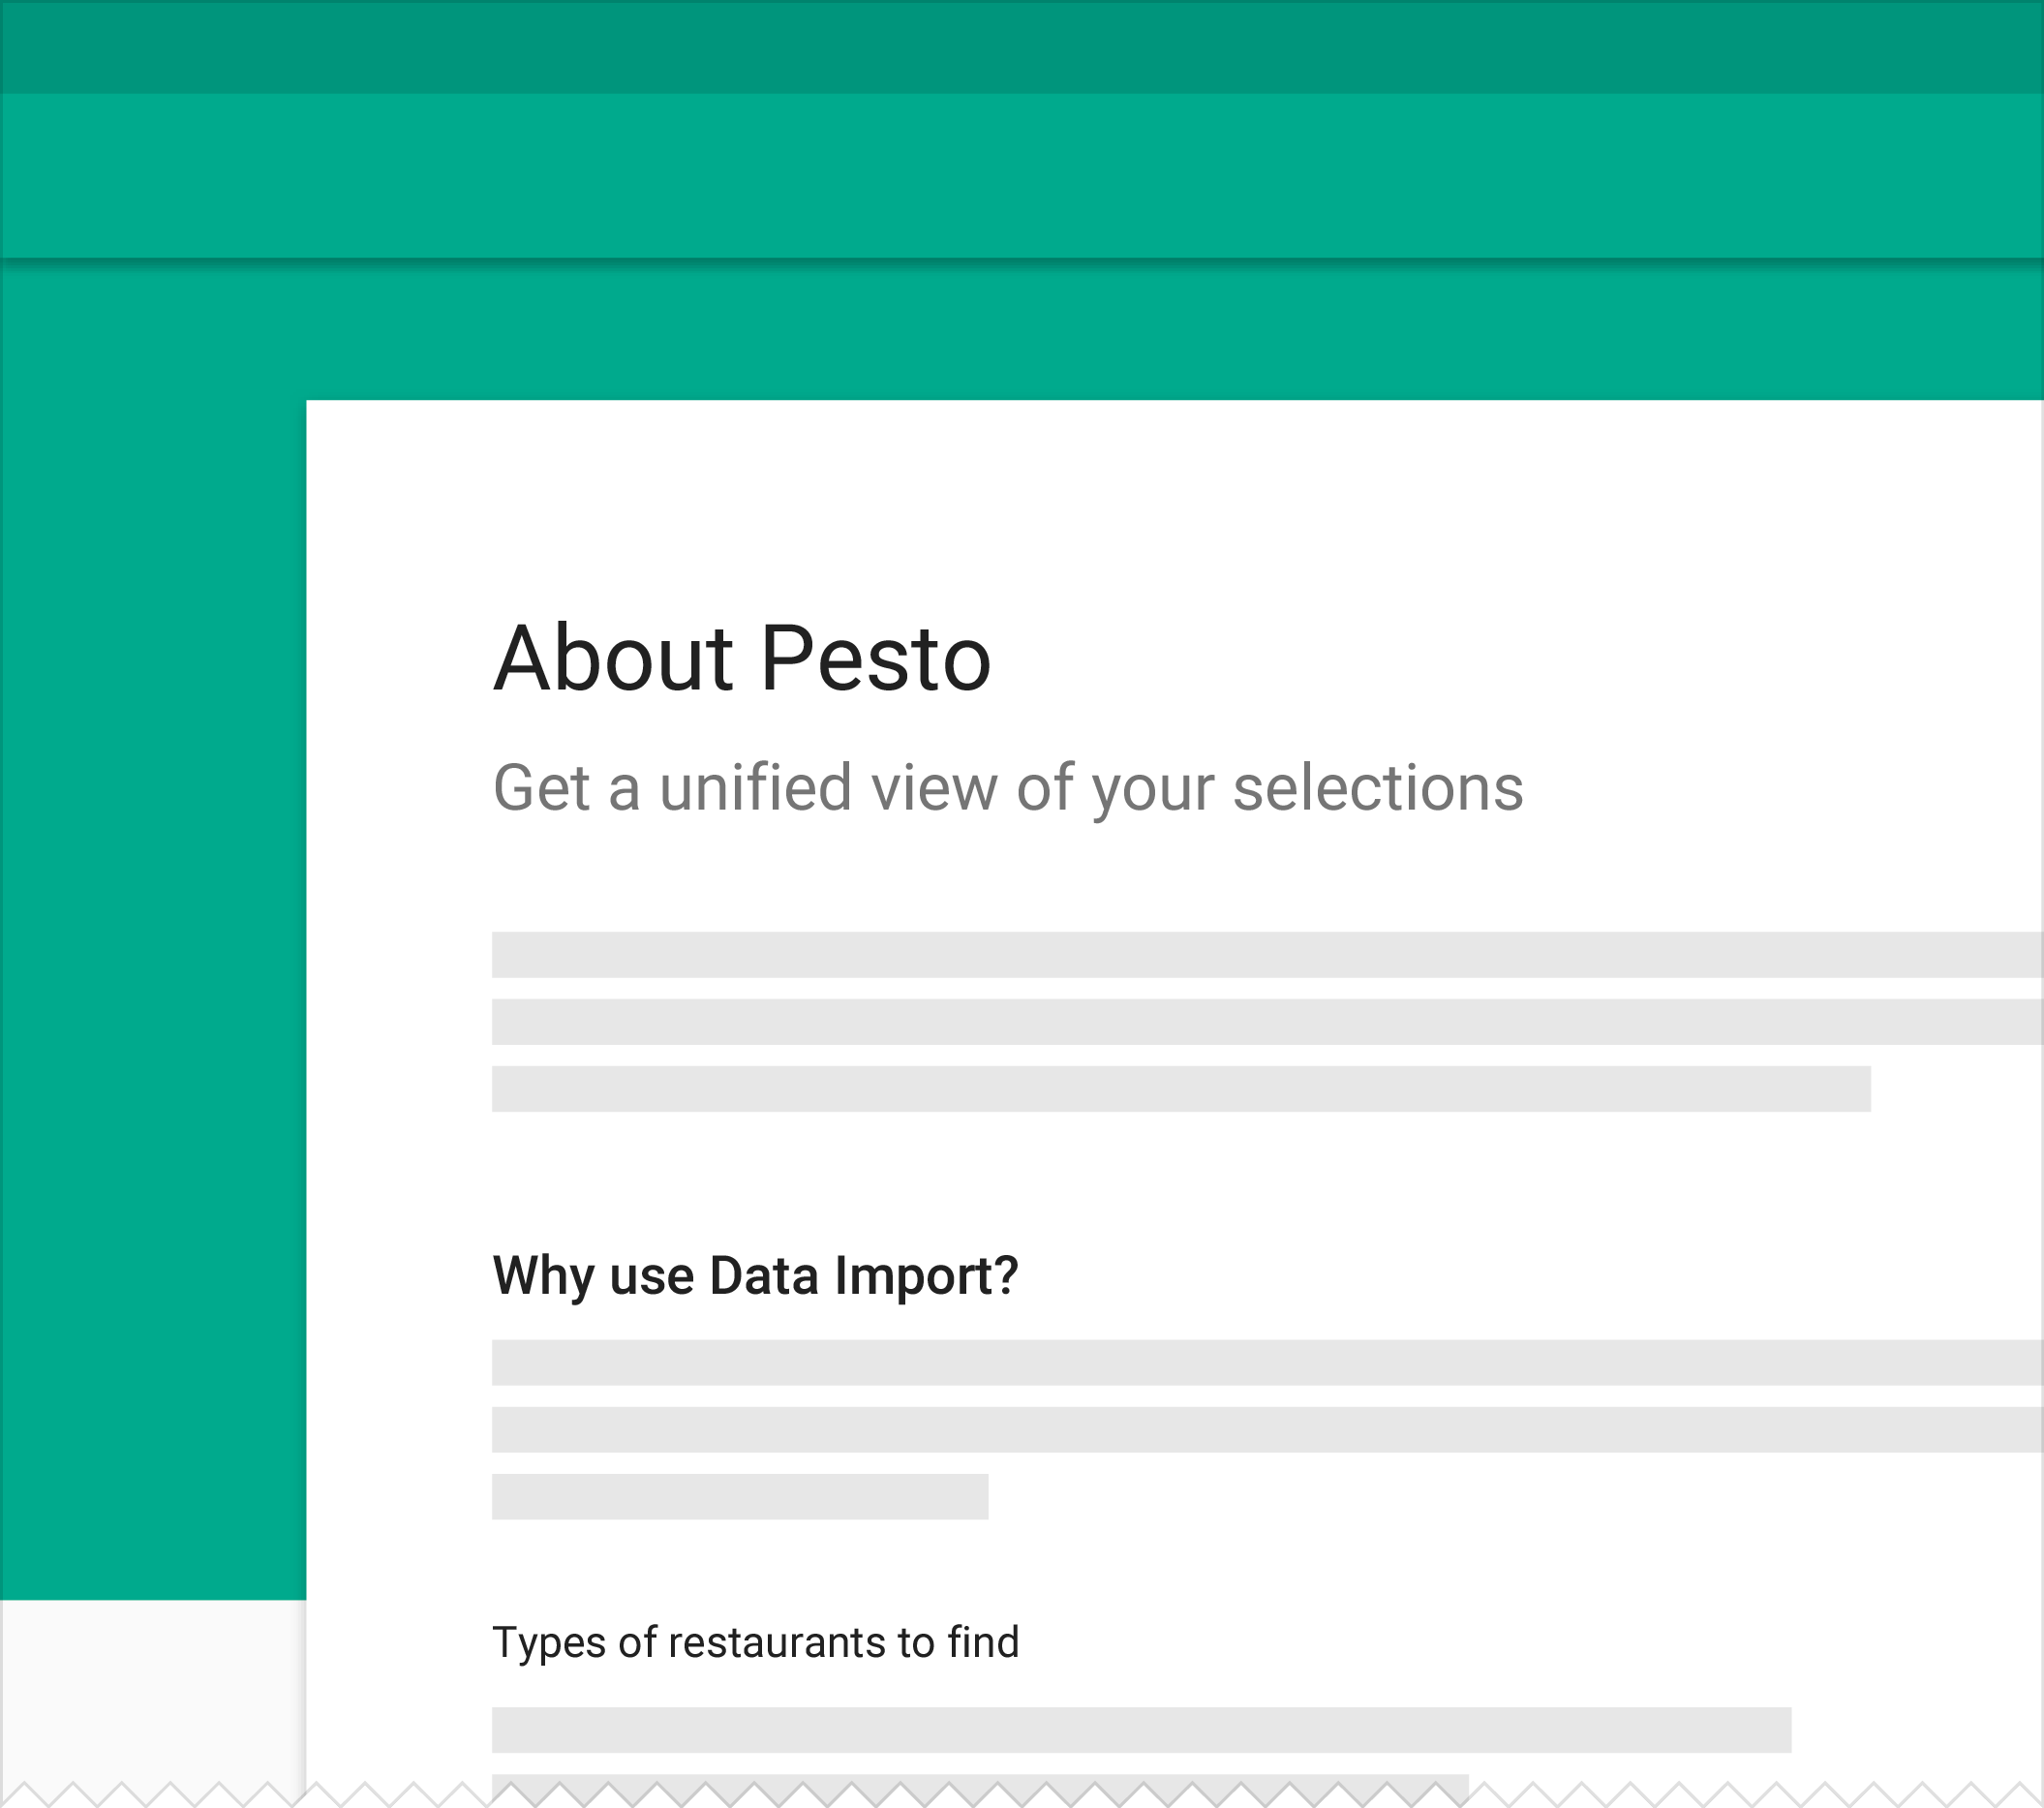Image resolution: width=2044 pixels, height=1808 pixels.
Task: Select the "Get a unified view" subtitle
Action: pyautogui.click(x=1008, y=789)
